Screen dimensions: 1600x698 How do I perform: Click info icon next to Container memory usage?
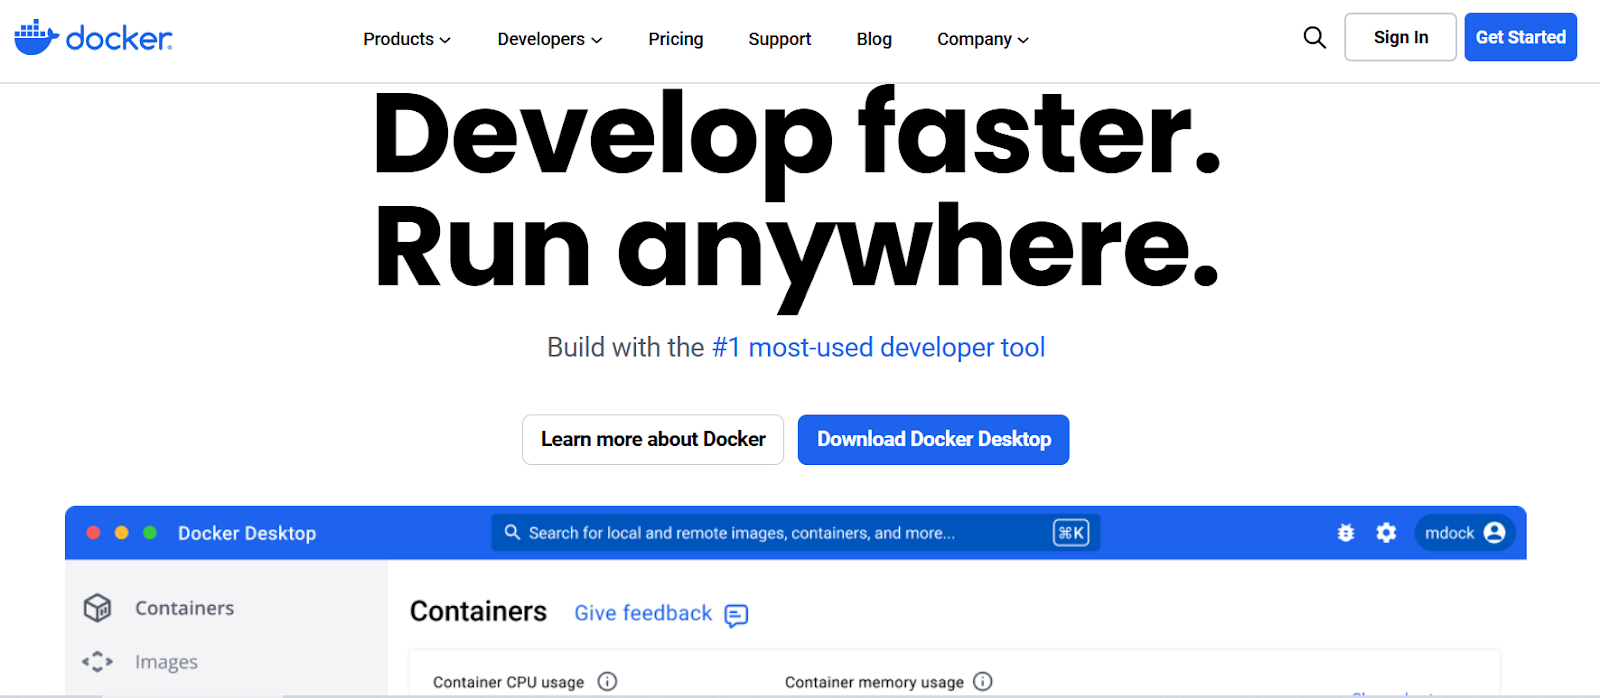(983, 682)
